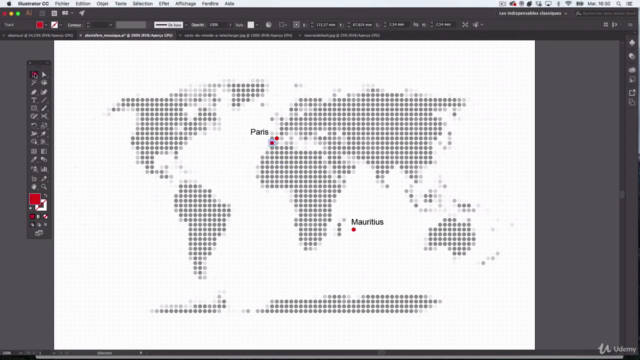The image size is (640, 360).
Task: Select the Selection tool (black arrow)
Action: tap(34, 75)
